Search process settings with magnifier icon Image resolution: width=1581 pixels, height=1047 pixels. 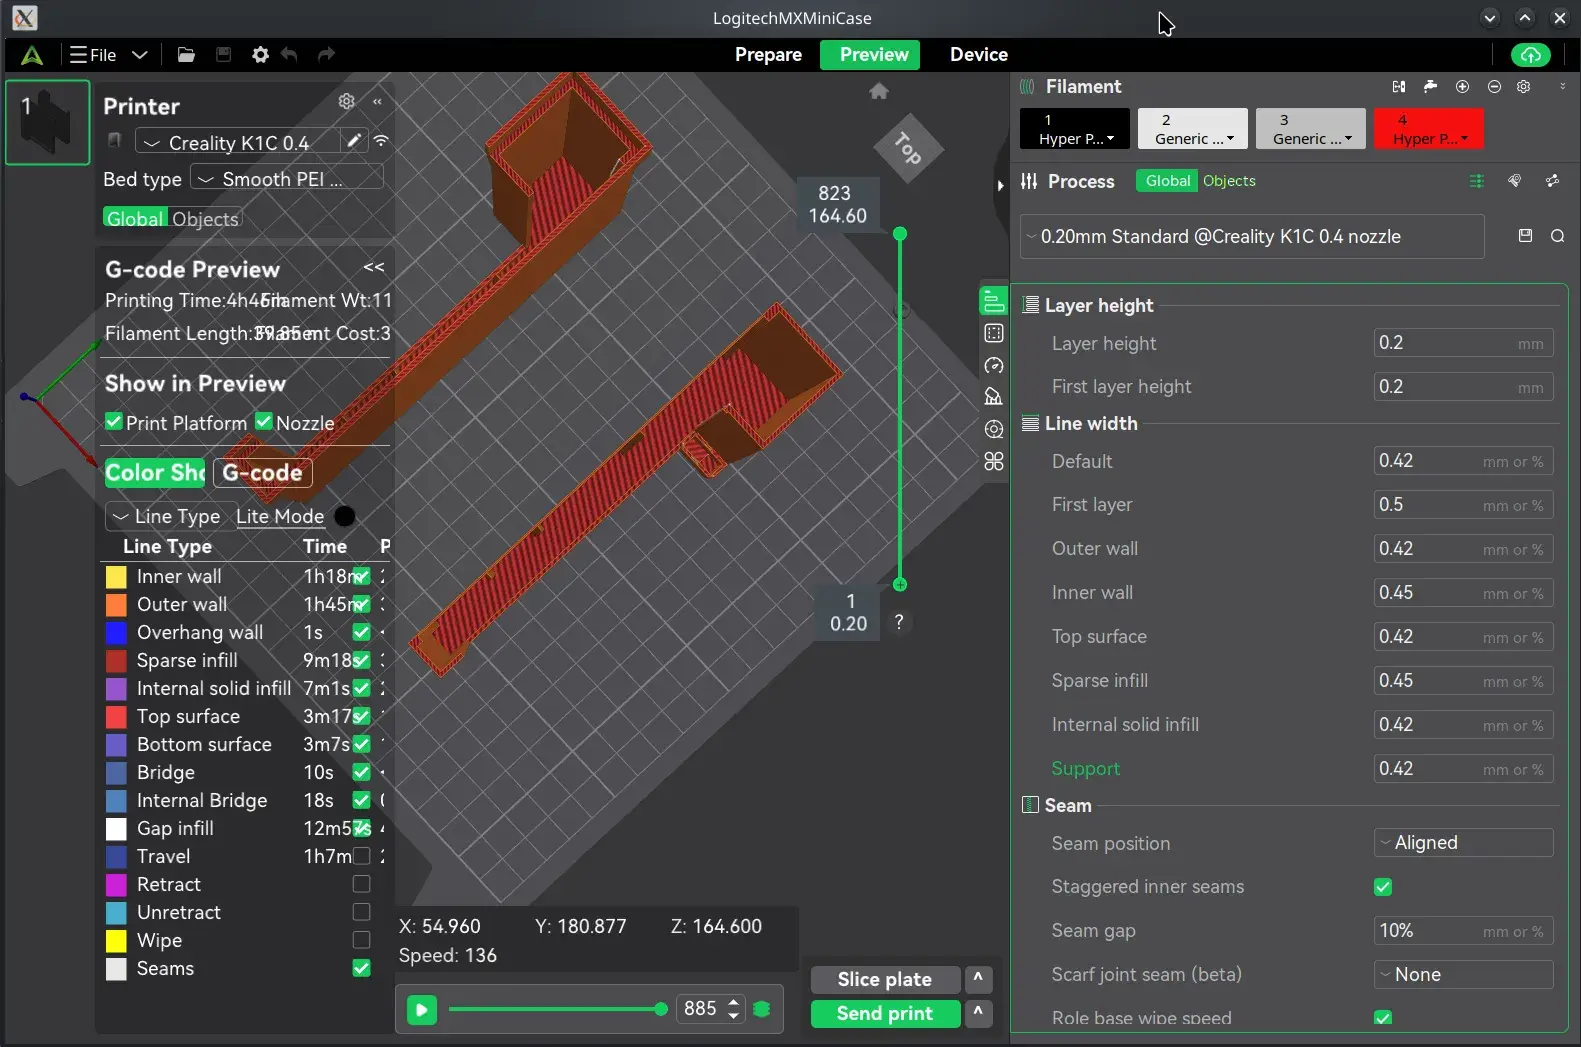[1557, 236]
